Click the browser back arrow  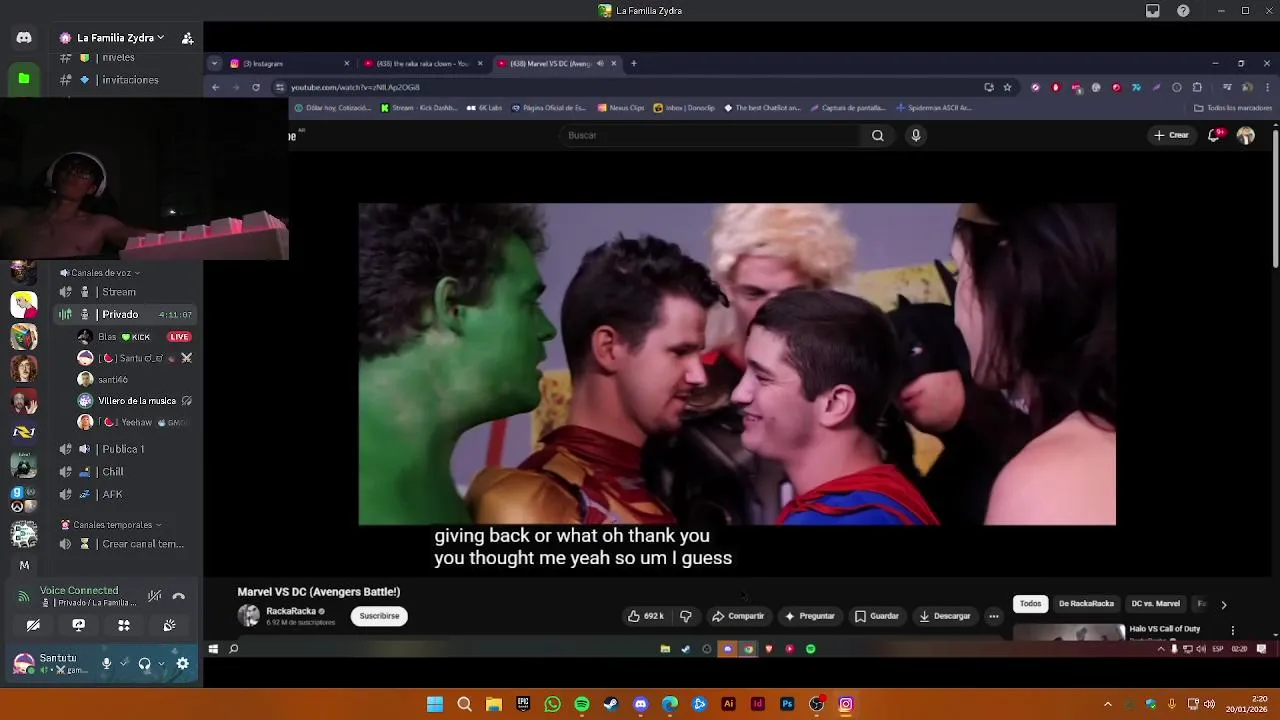pos(215,87)
